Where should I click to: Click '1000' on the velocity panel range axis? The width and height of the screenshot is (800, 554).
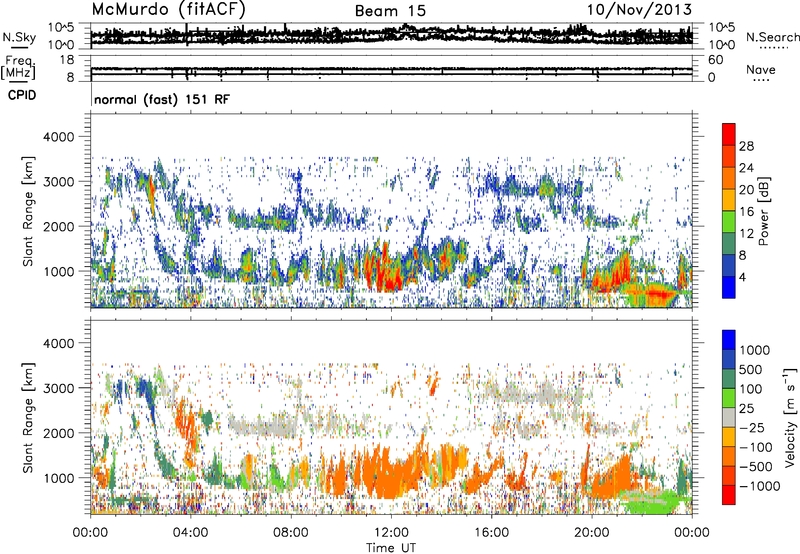click(61, 478)
